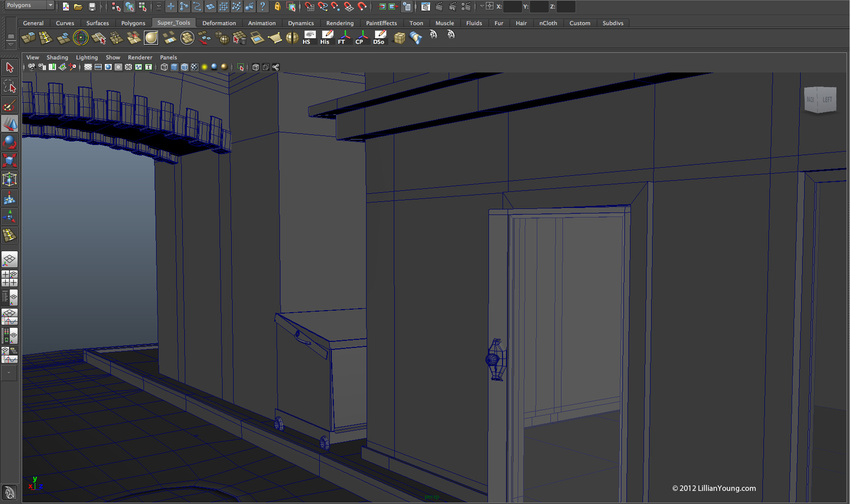Select the Move tool cone icon
The height and width of the screenshot is (504, 850).
tap(9, 124)
